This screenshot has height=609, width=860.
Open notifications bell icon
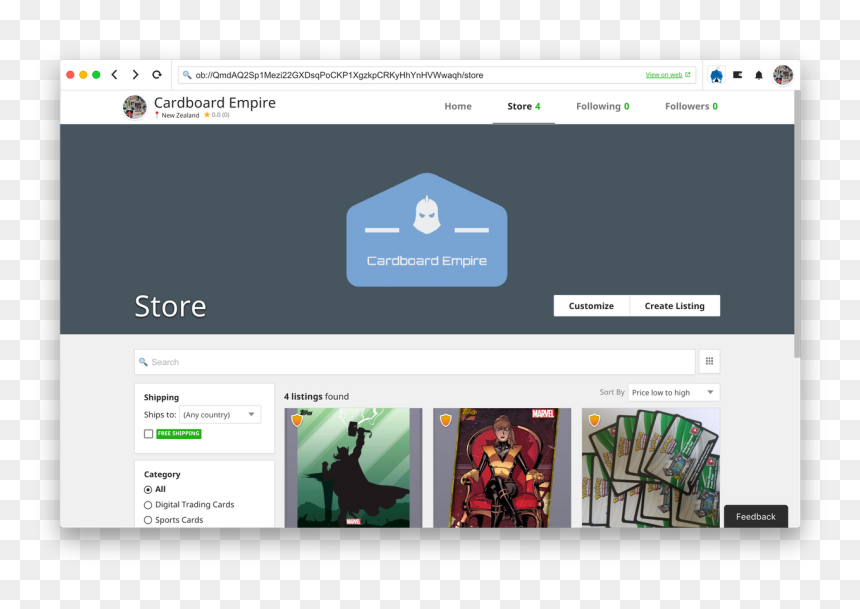click(x=759, y=75)
